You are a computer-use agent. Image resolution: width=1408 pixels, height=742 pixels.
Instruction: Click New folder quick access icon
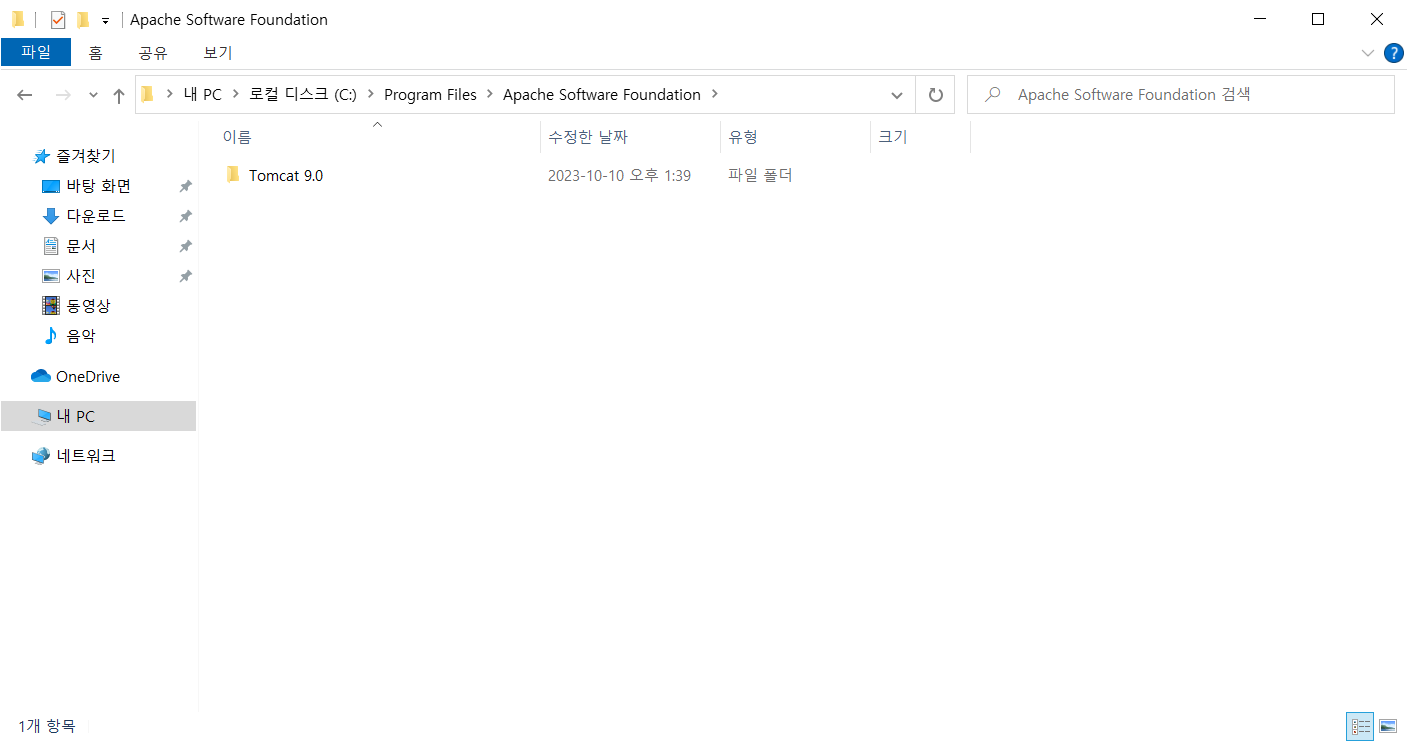[x=83, y=19]
